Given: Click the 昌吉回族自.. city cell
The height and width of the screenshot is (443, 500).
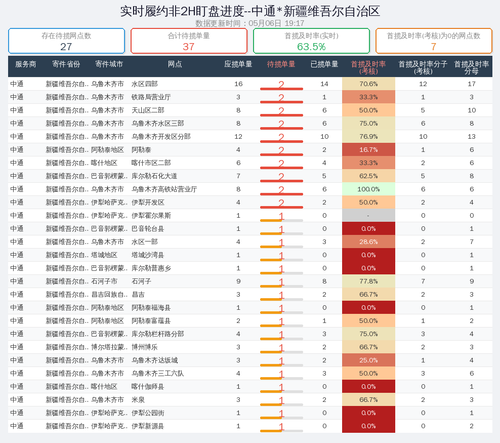Looking at the screenshot, I should [x=109, y=295].
